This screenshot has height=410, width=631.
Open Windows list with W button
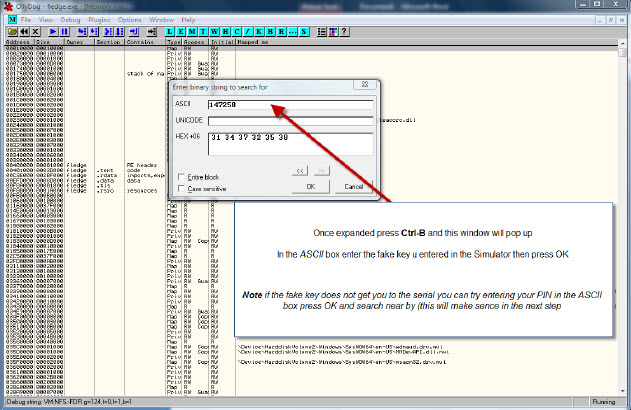coord(214,31)
